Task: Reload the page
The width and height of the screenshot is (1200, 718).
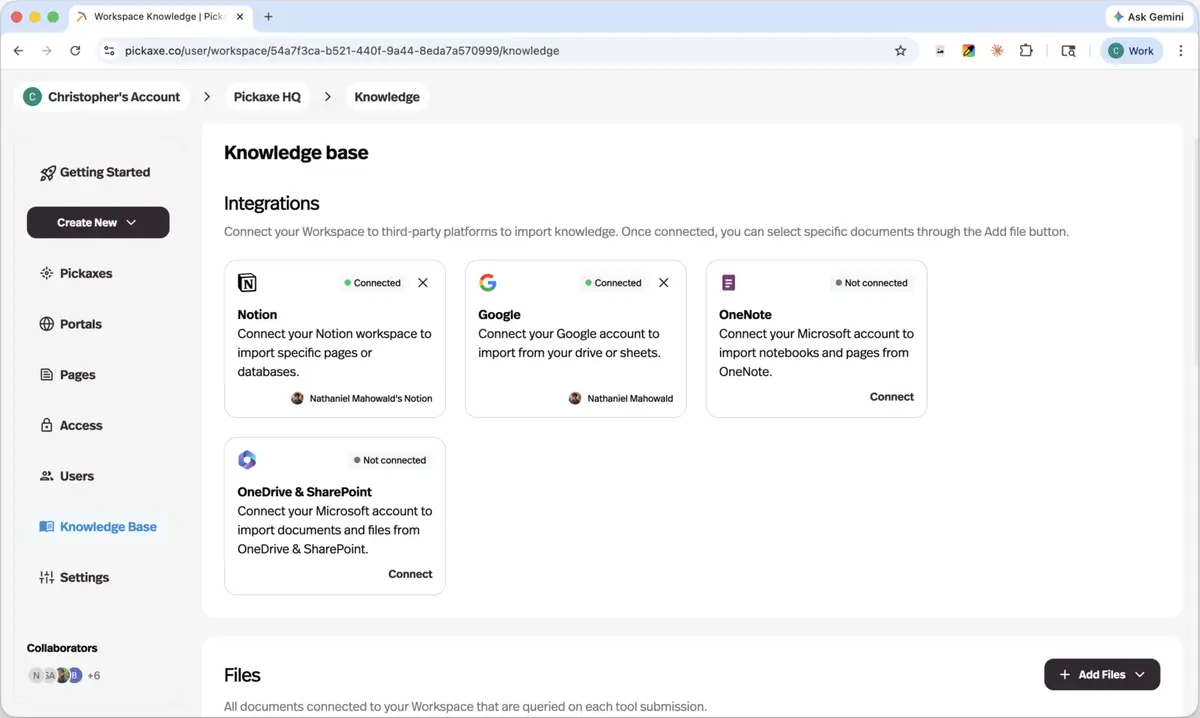Action: [75, 51]
